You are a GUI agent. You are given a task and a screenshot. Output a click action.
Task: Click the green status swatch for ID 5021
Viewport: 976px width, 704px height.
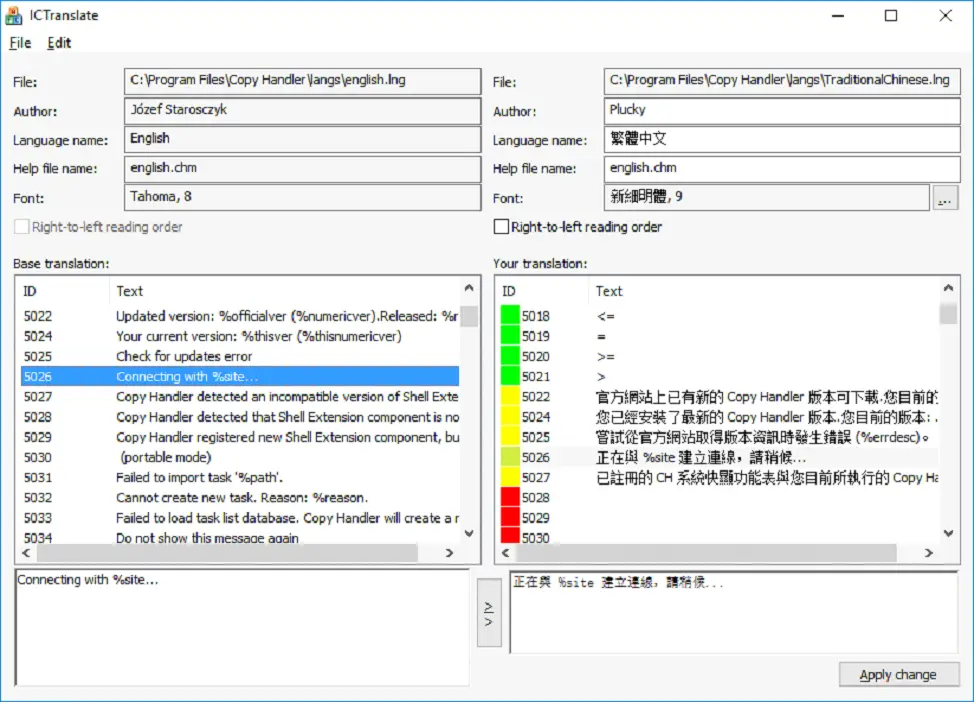510,375
